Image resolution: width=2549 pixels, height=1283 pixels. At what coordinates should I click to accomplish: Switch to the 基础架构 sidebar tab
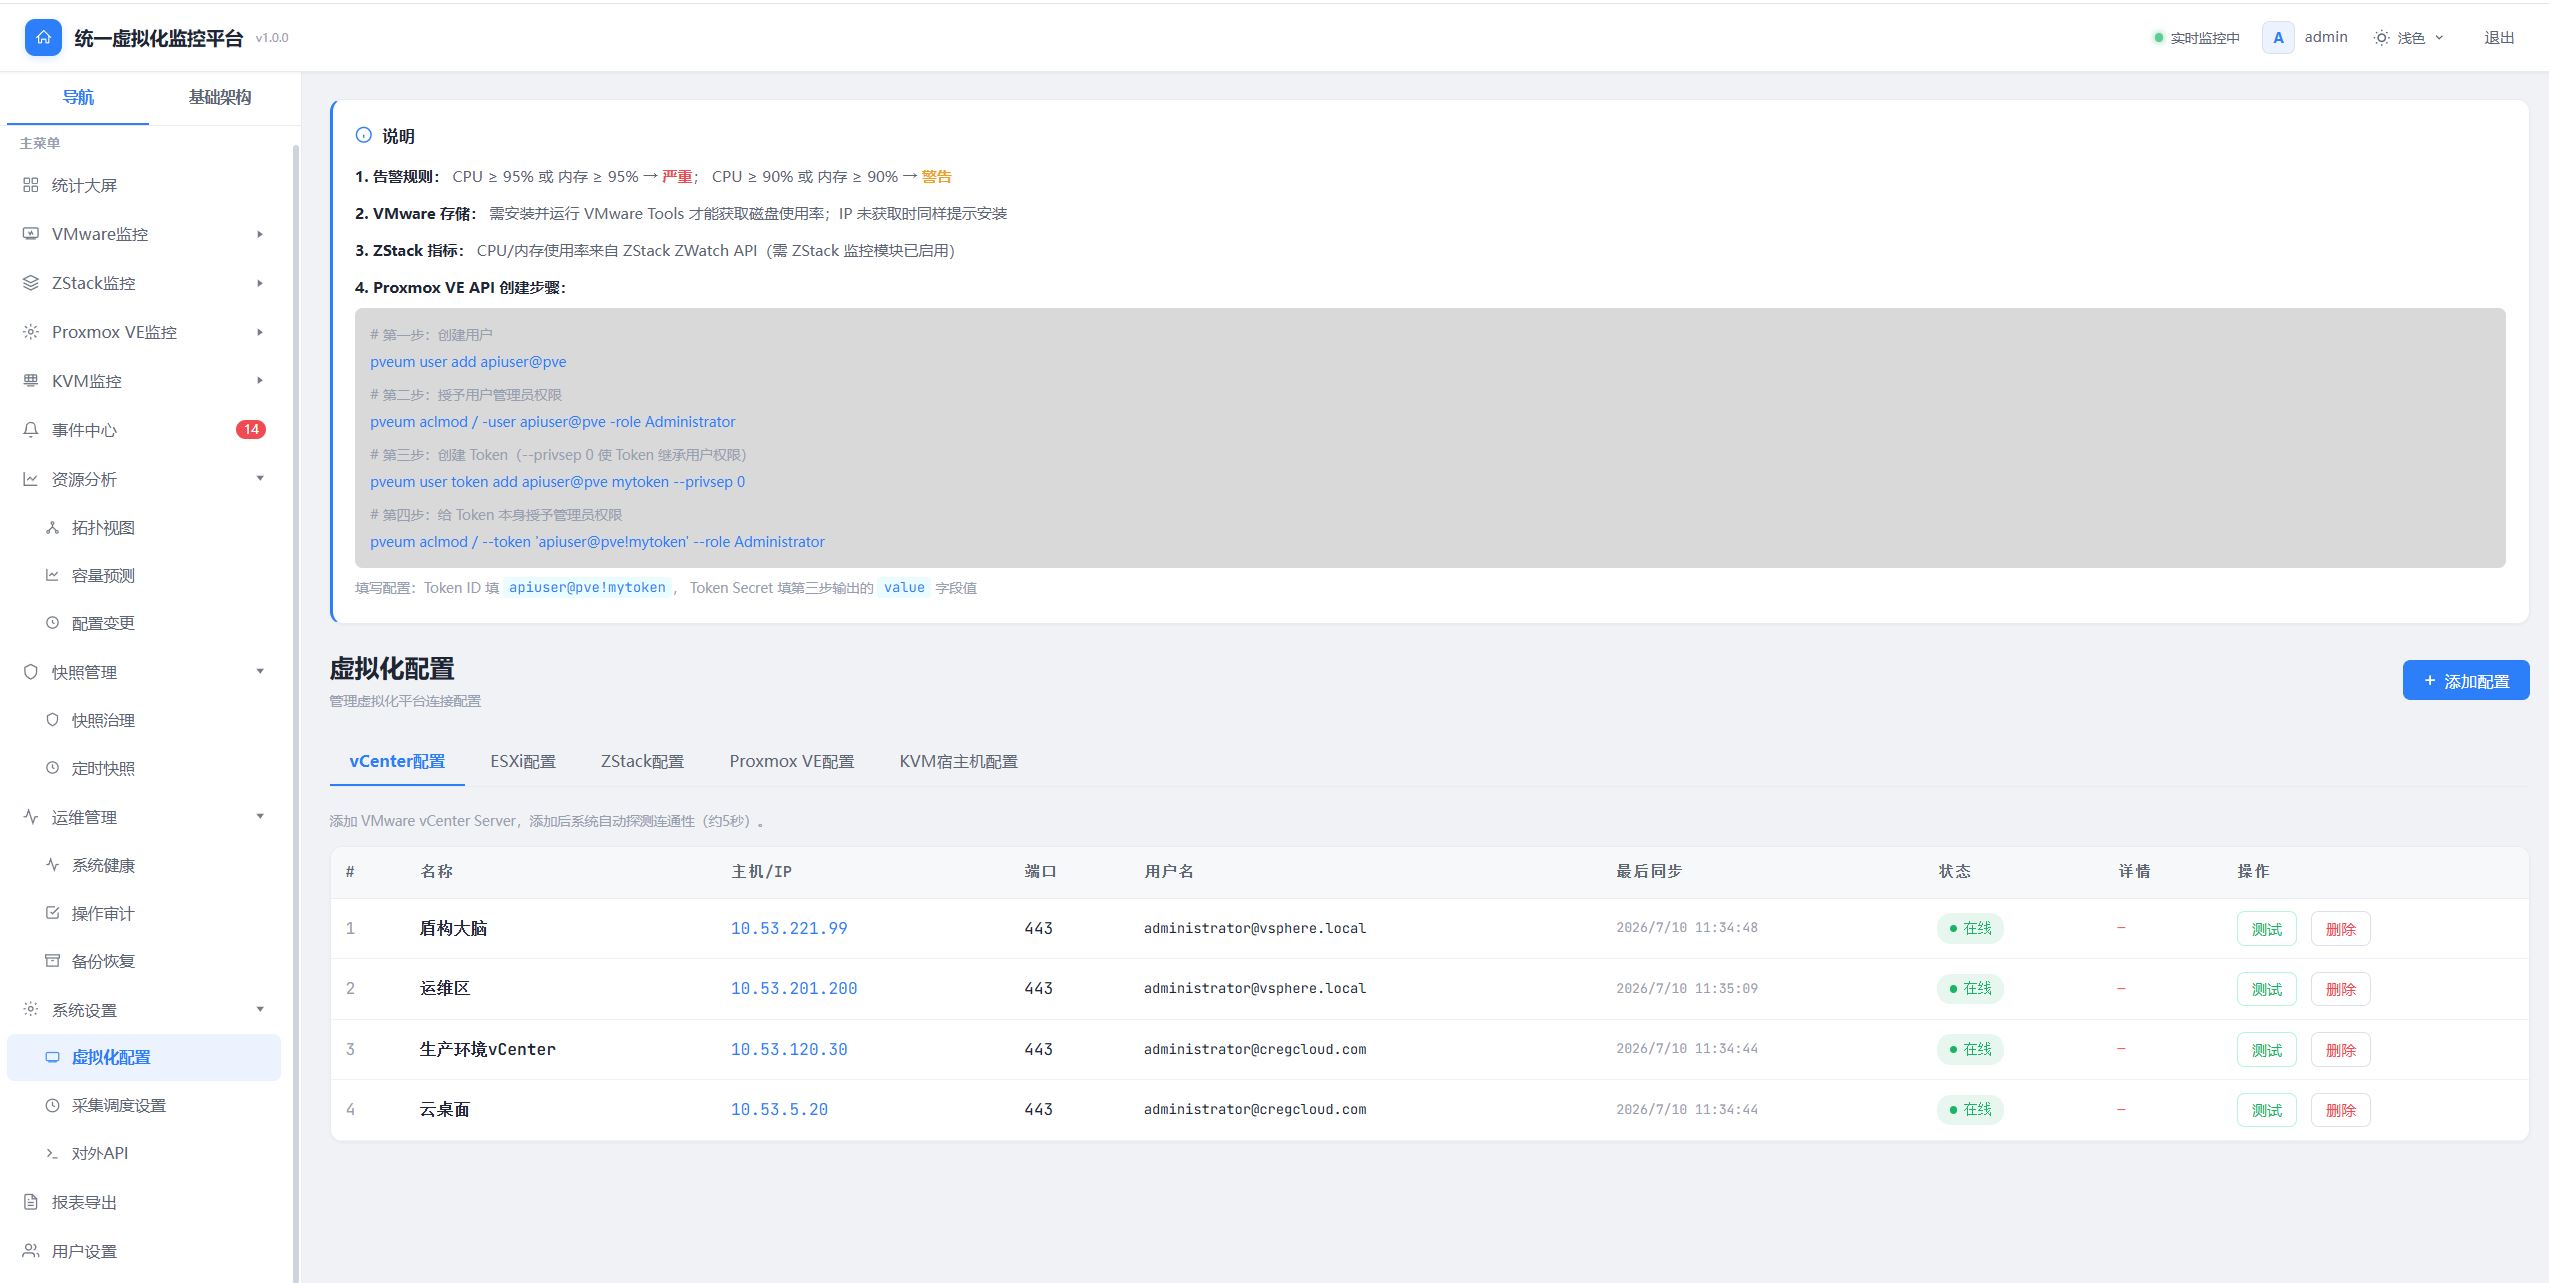click(x=220, y=97)
